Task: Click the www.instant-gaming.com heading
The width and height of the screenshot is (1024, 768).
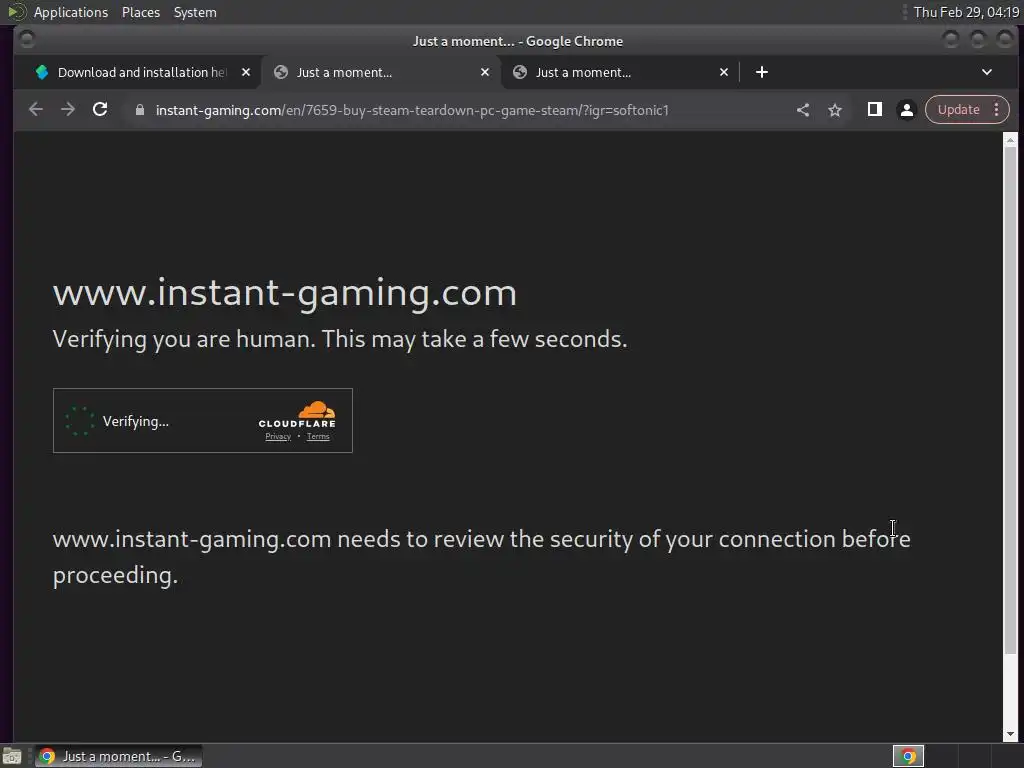Action: tap(285, 293)
